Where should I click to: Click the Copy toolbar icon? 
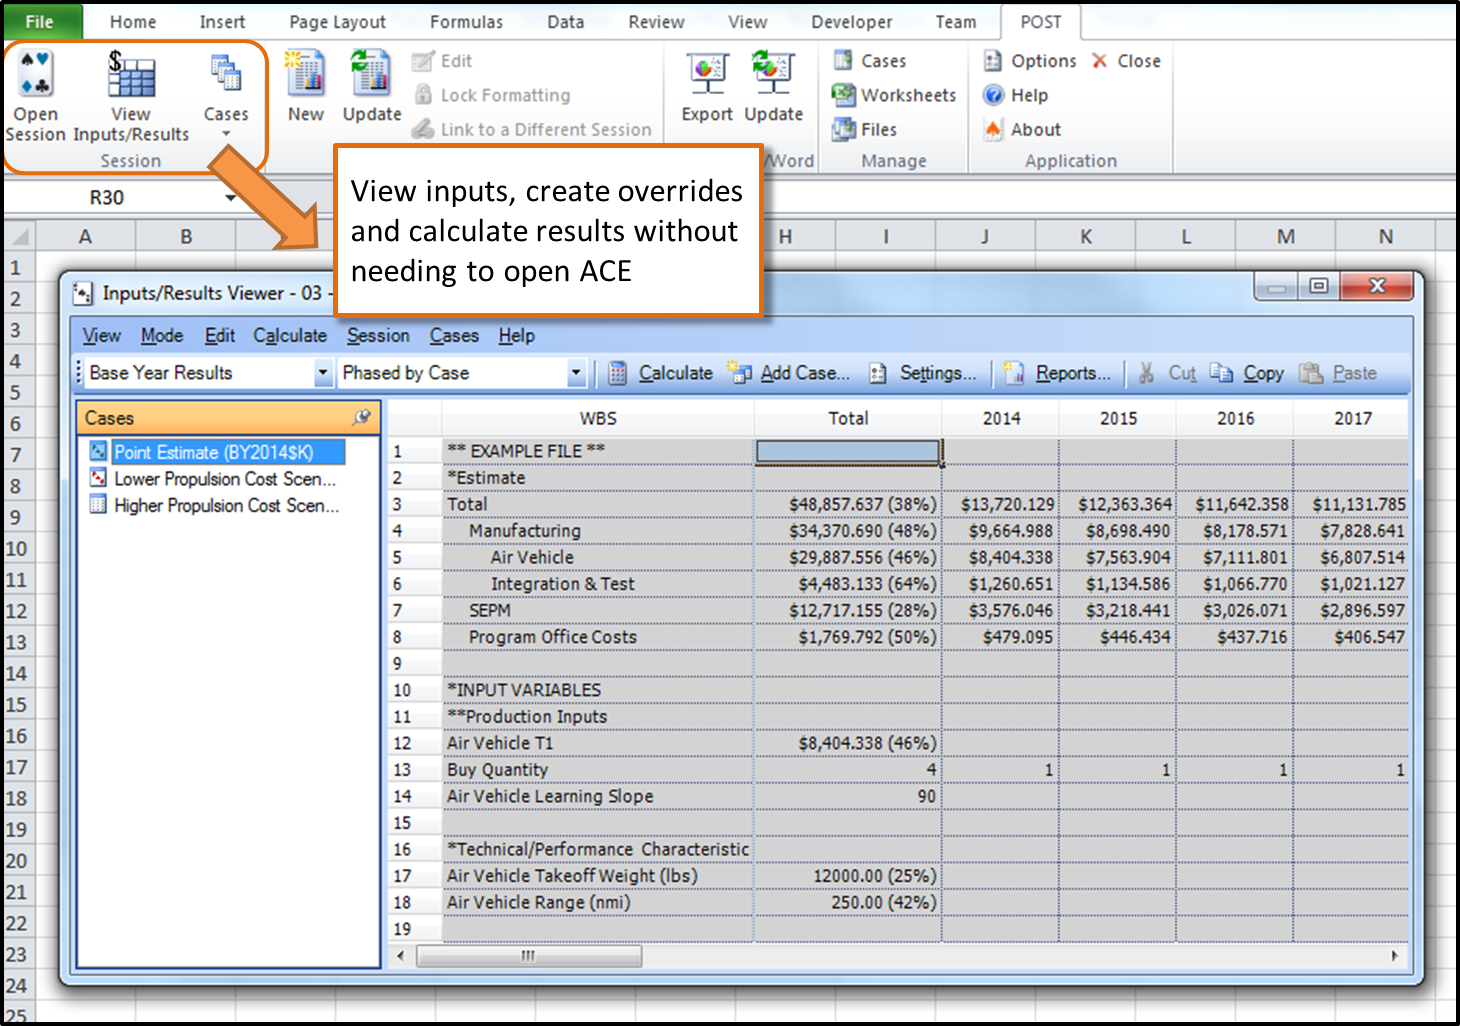click(x=1221, y=373)
